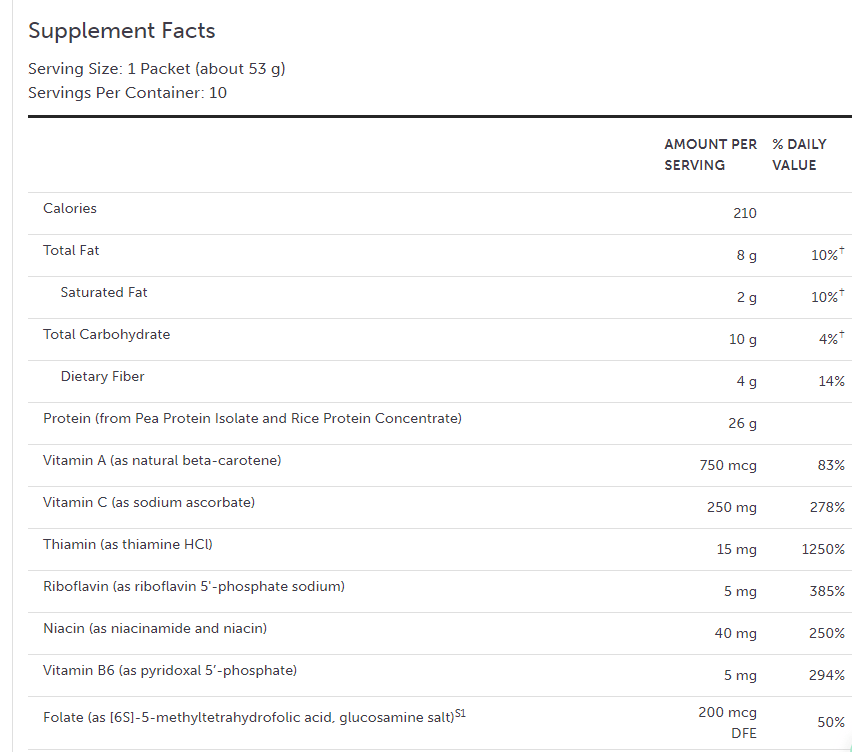Click the Vitamin B6 pyridoxal 5'-phosphate label
This screenshot has width=852, height=752.
(170, 671)
